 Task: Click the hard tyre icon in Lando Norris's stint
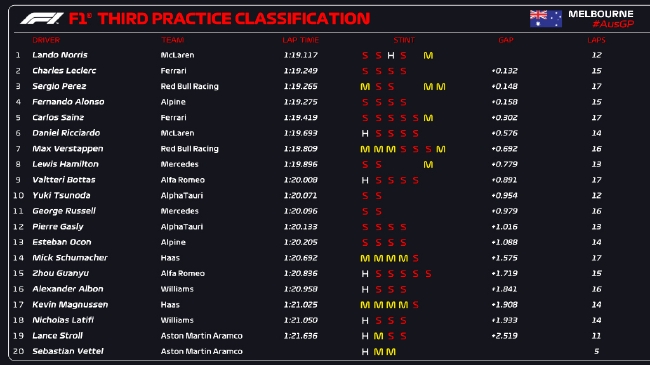(390, 55)
